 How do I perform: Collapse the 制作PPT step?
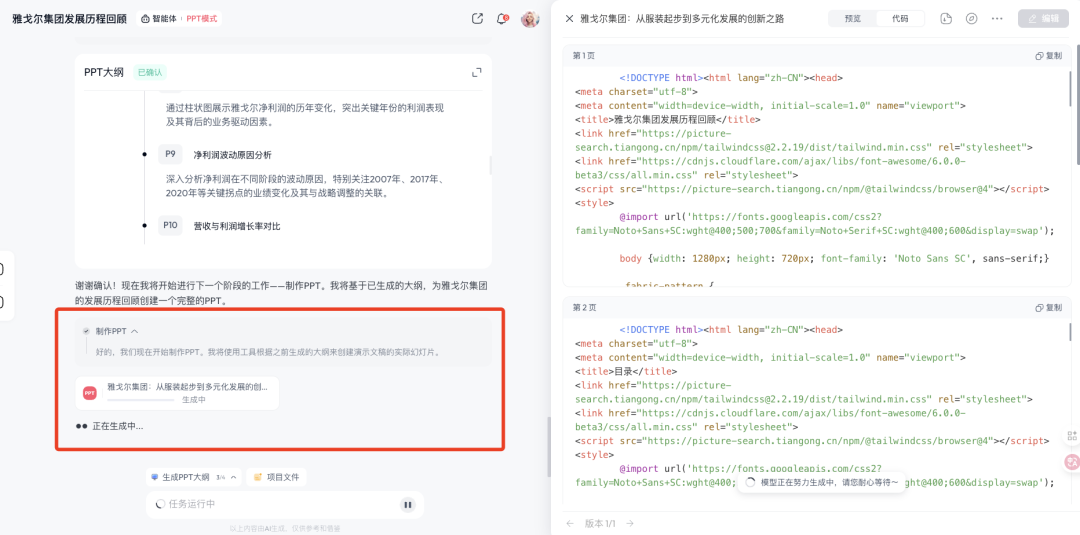tap(135, 331)
